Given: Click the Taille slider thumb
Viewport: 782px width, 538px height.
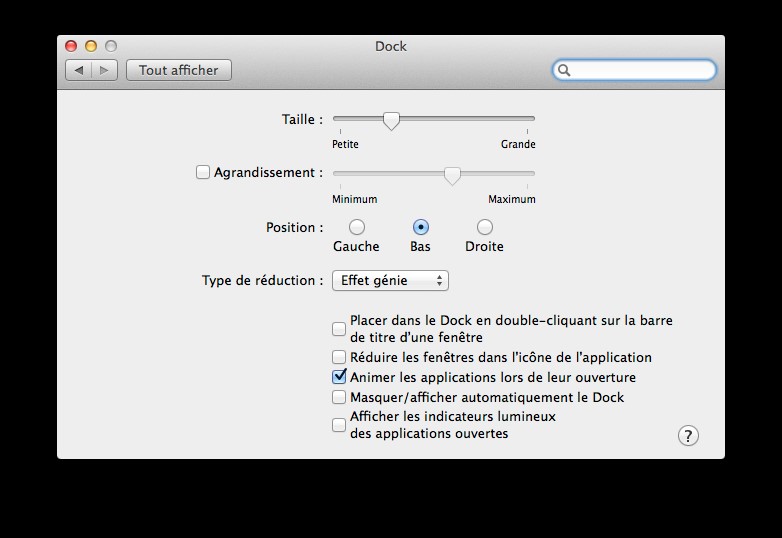Looking at the screenshot, I should click(x=391, y=121).
